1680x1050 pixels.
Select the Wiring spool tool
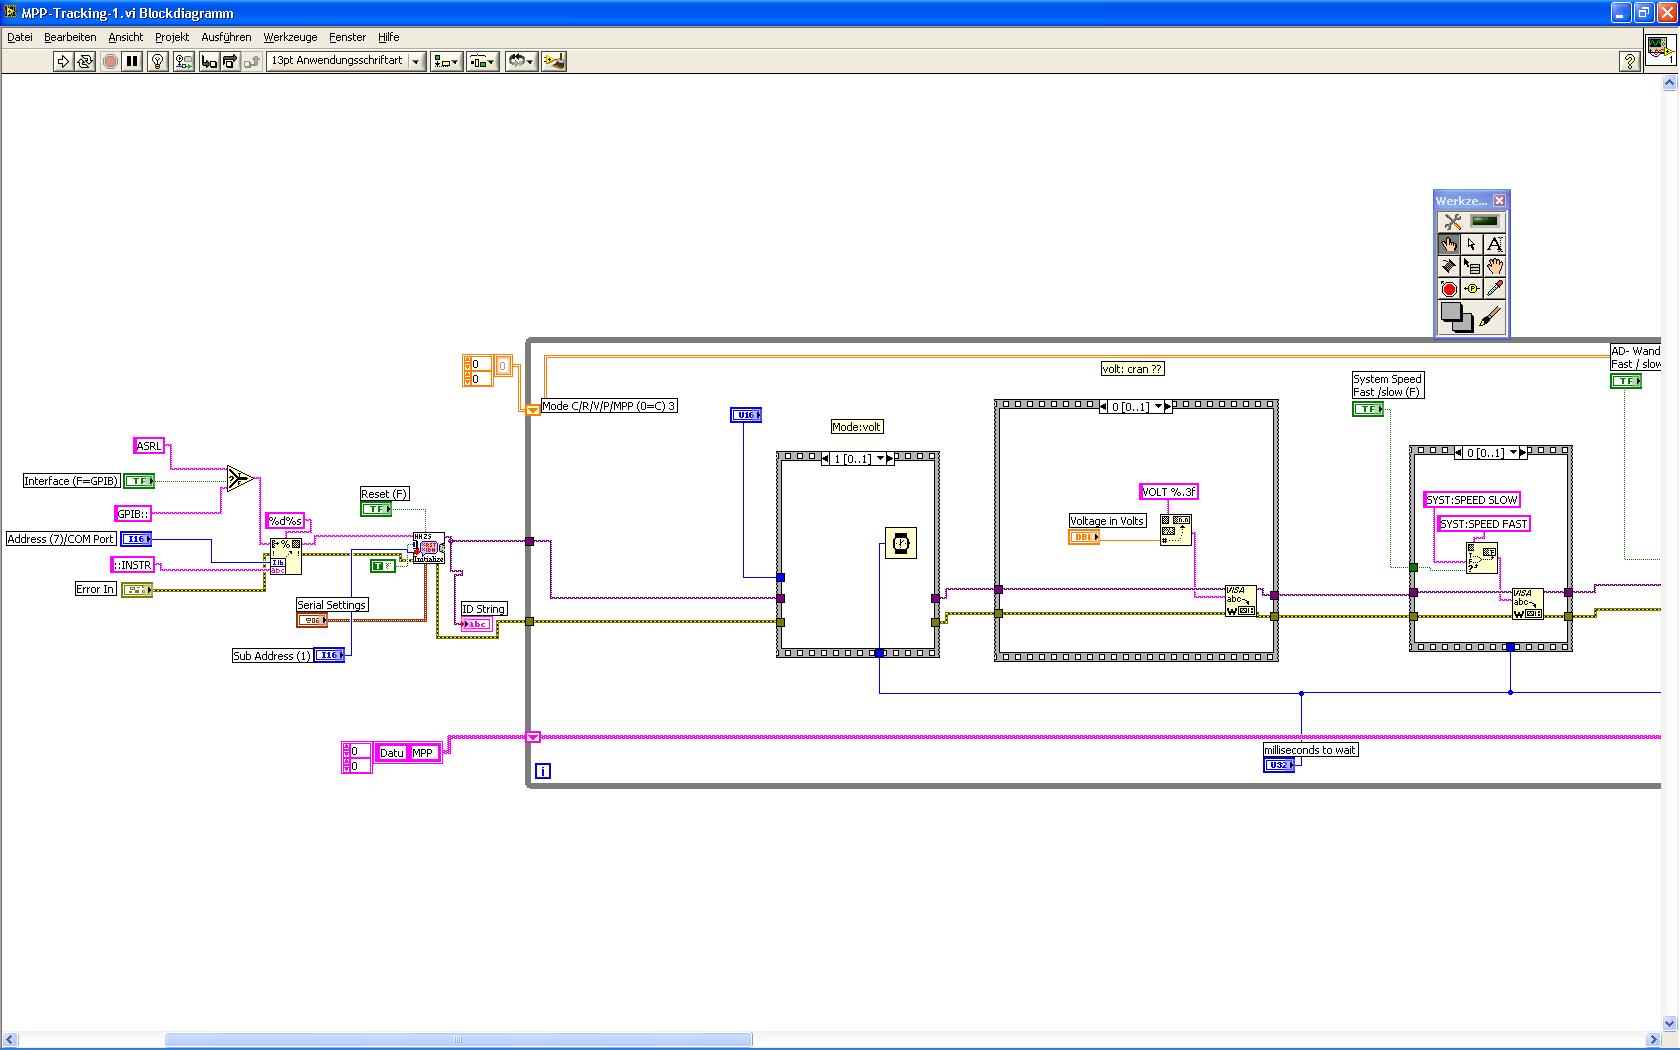pyautogui.click(x=1448, y=266)
